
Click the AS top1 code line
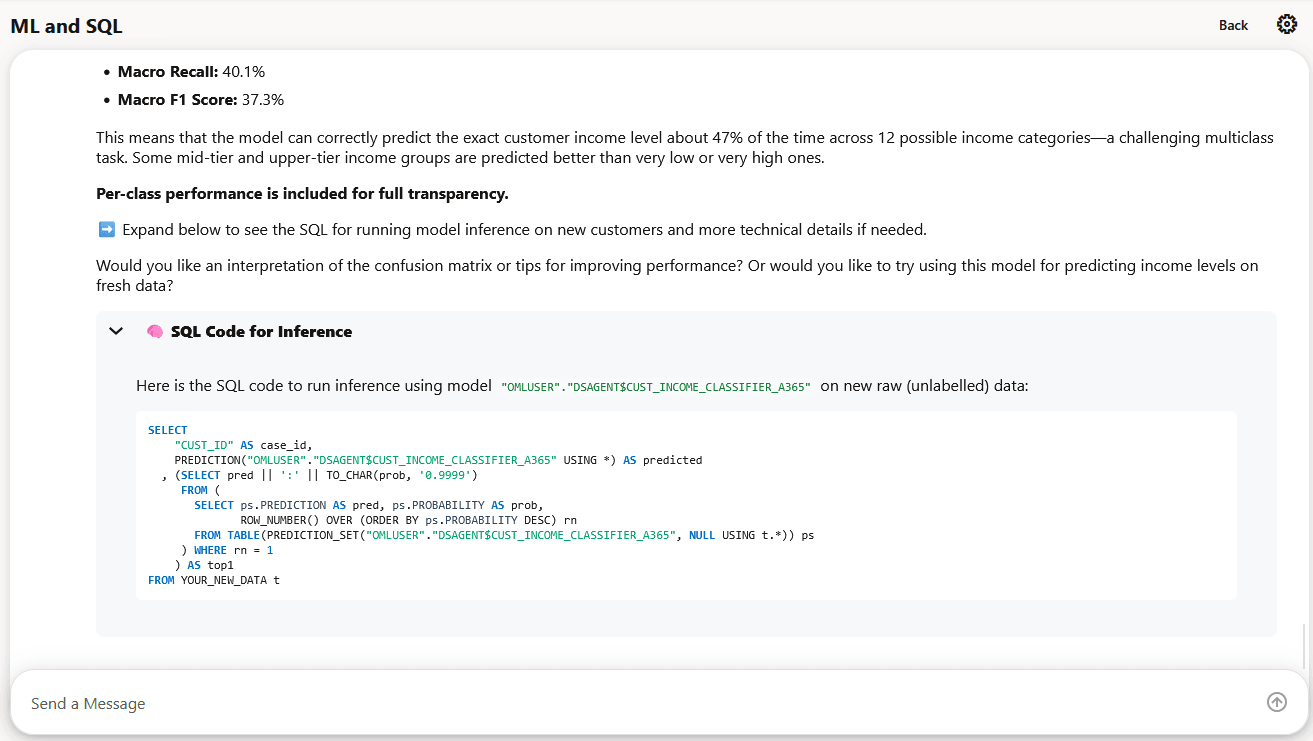204,565
